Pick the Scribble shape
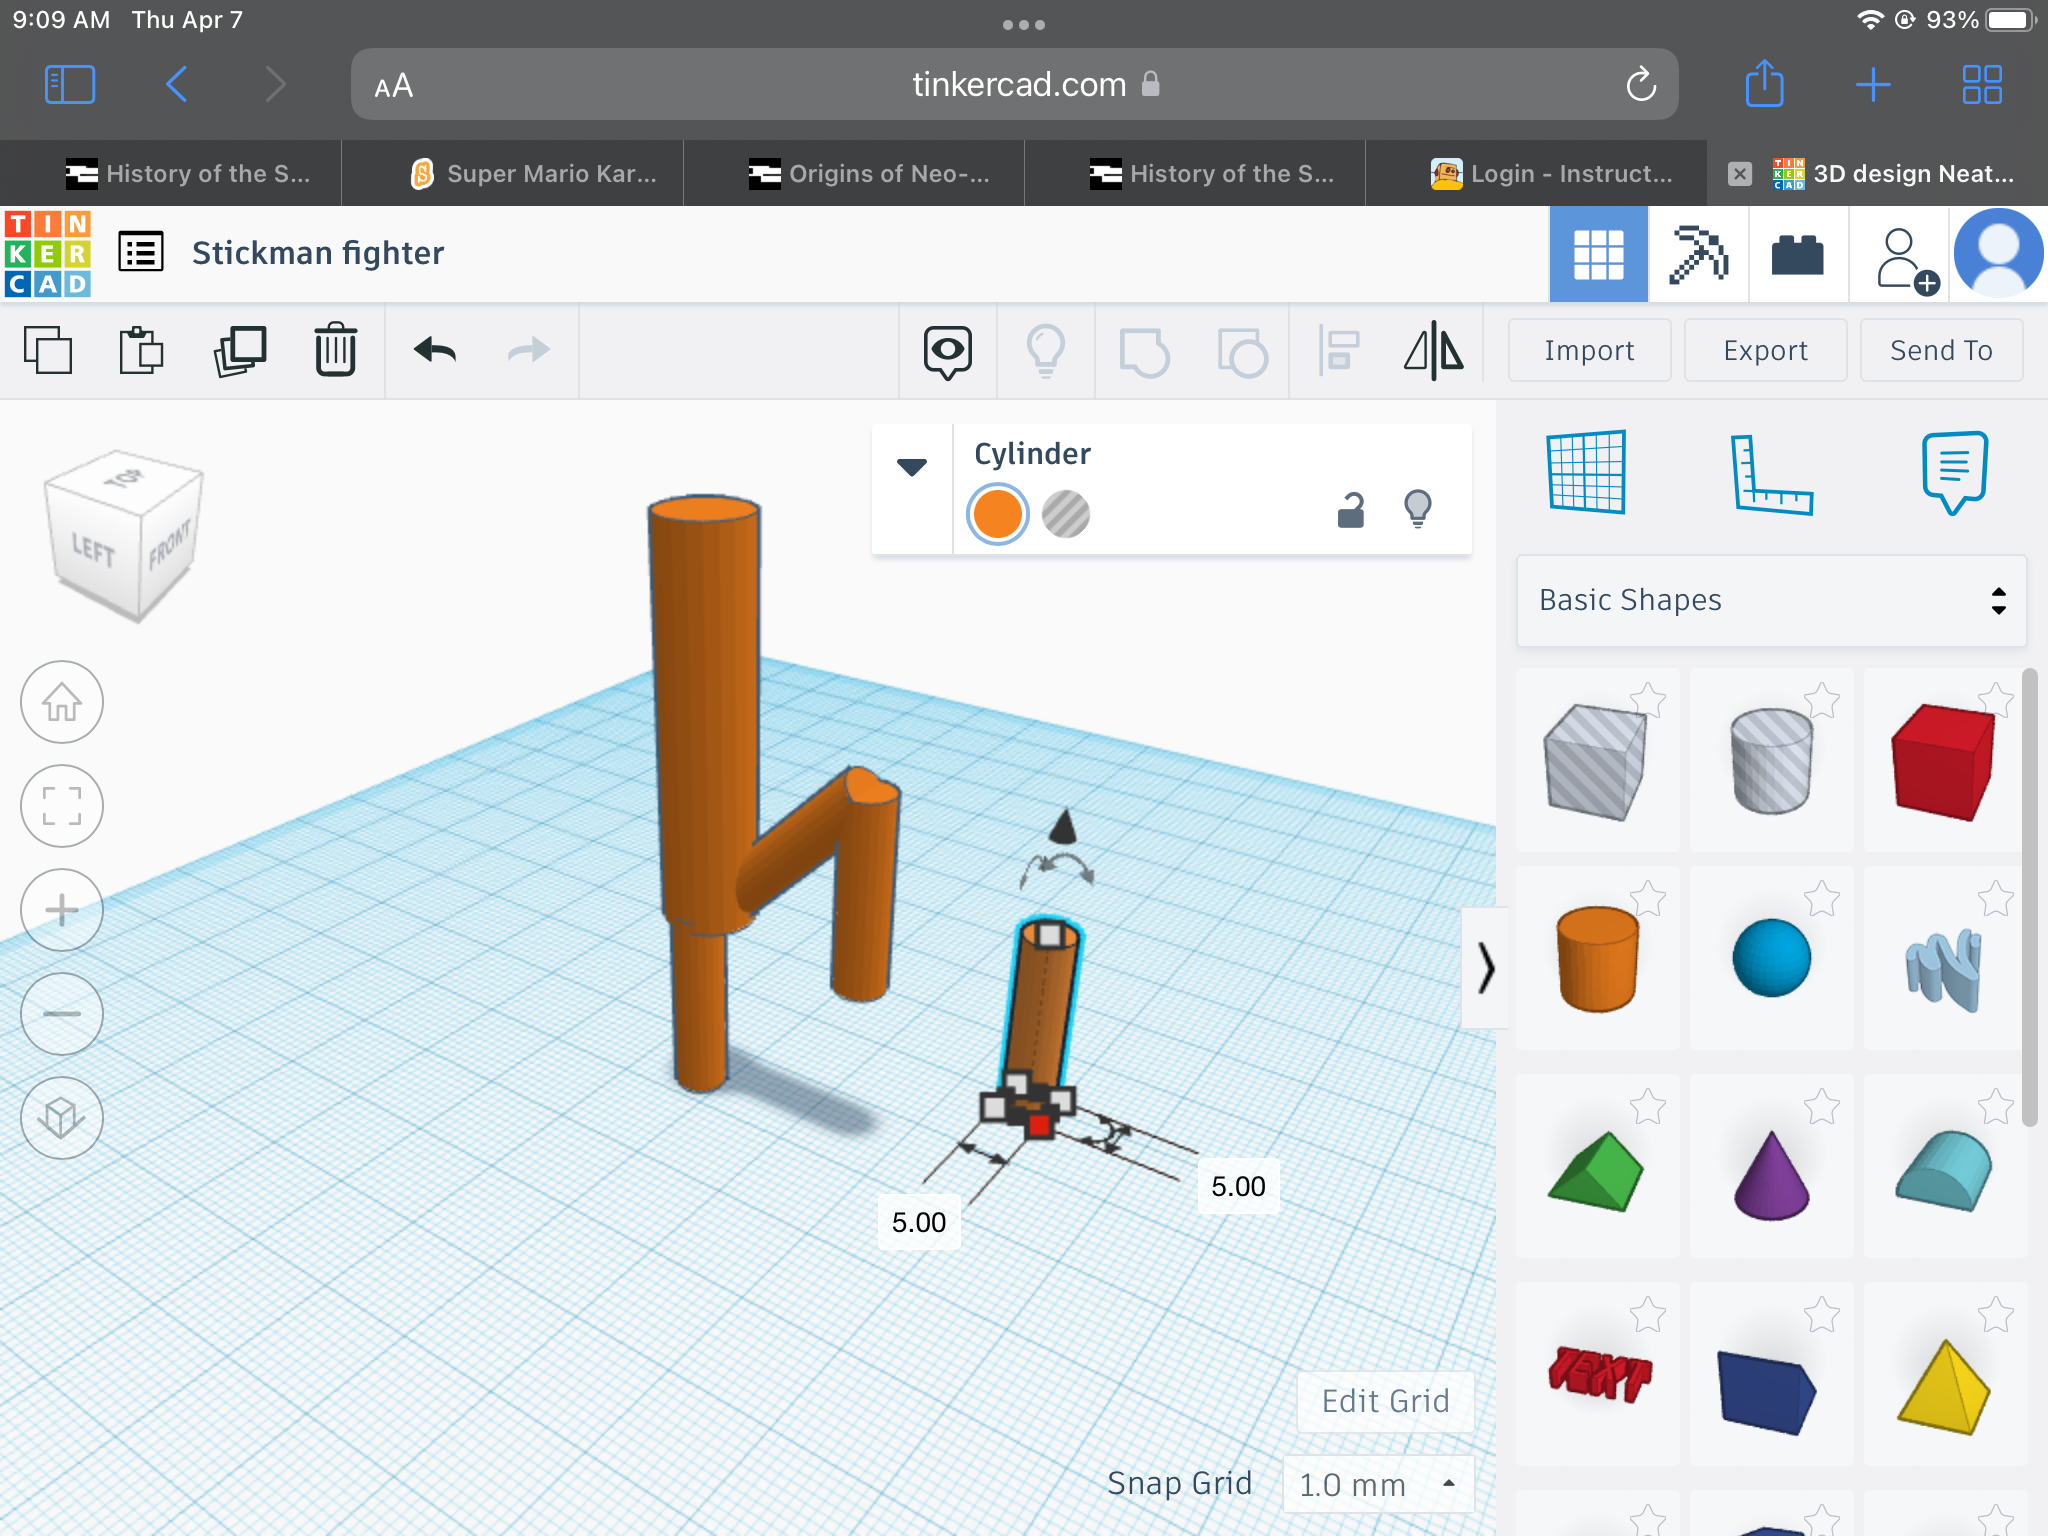Screen dimensions: 2048x1536 tap(1944, 970)
